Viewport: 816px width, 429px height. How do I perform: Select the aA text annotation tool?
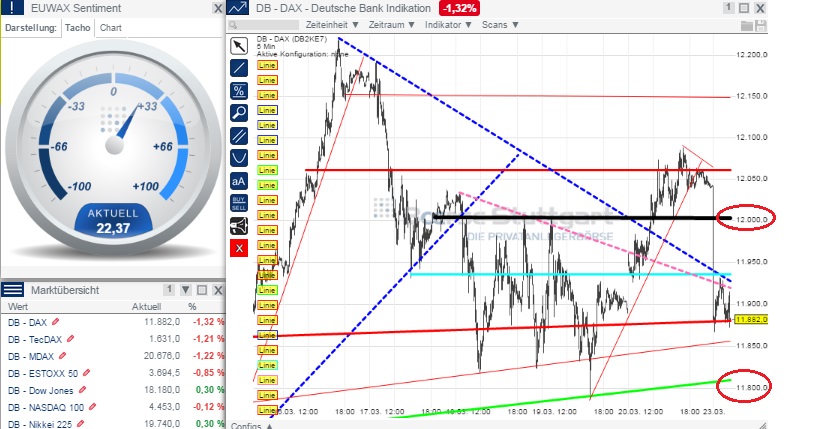point(239,181)
